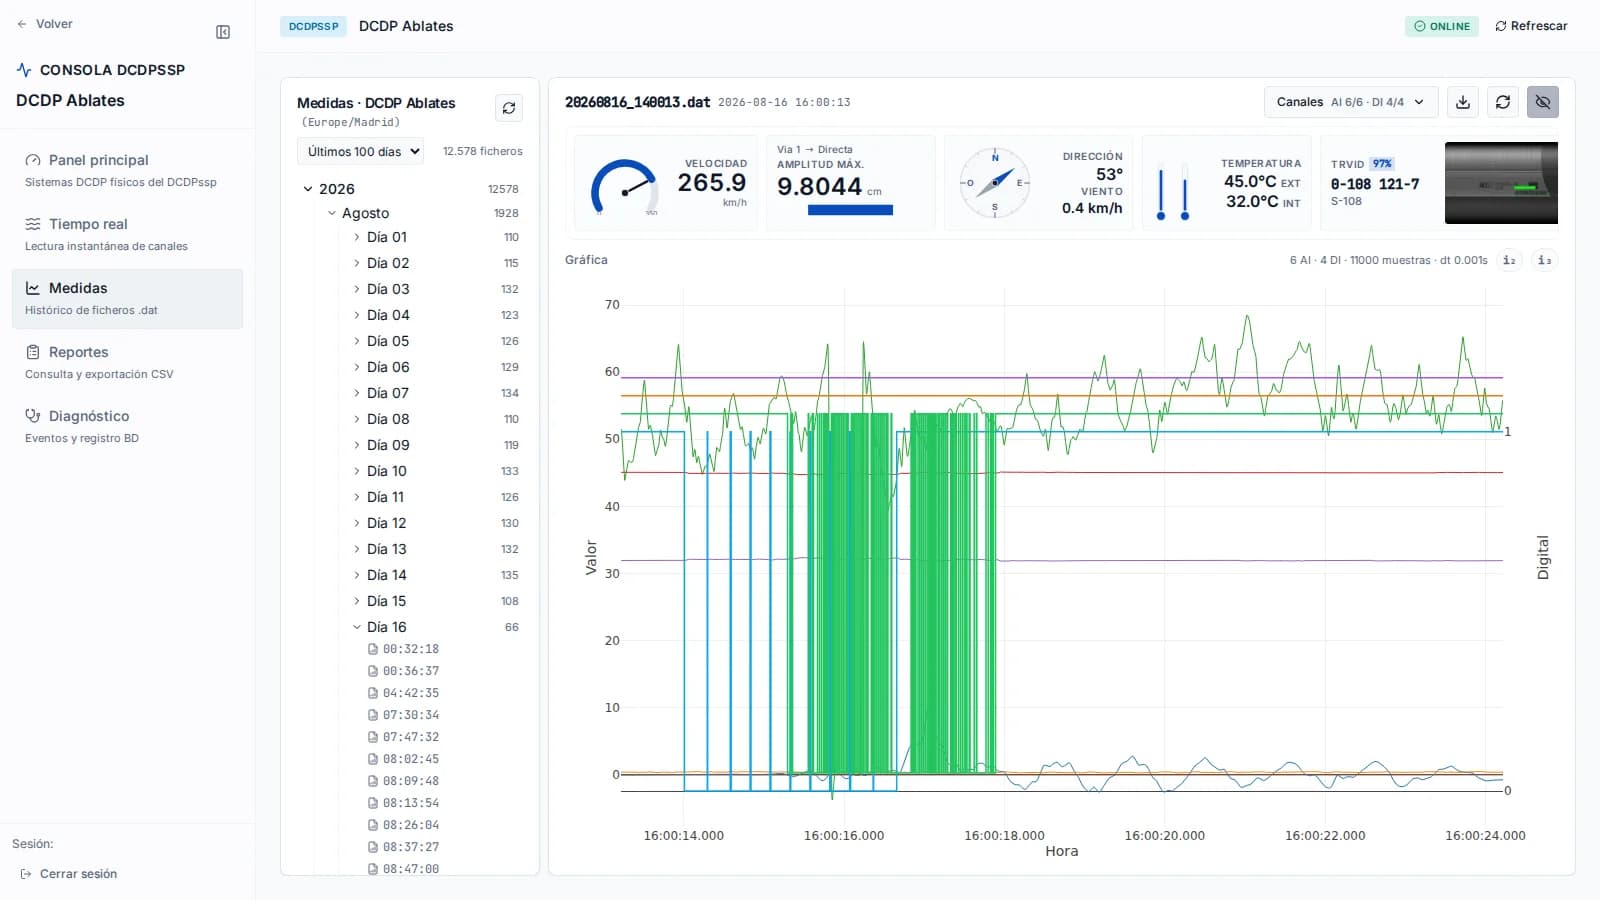Open the Medidas section
This screenshot has height=900, width=1600.
(x=127, y=298)
